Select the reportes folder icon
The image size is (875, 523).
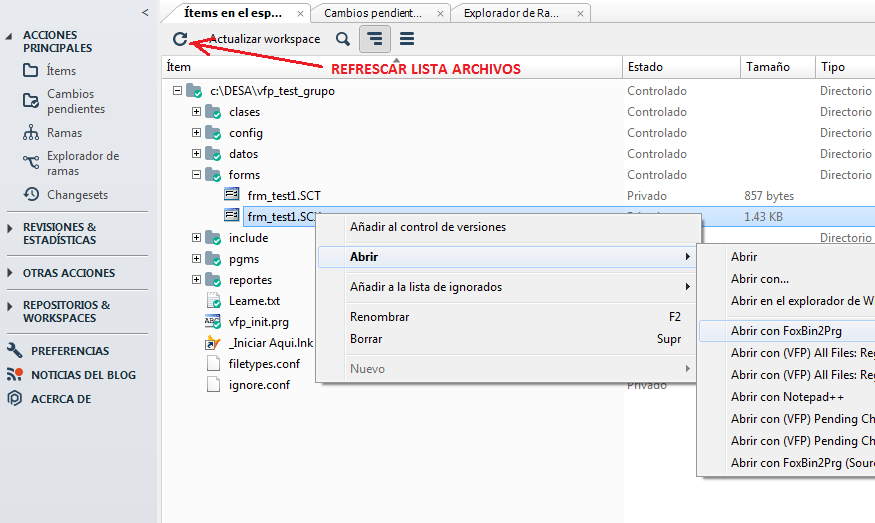coord(213,280)
